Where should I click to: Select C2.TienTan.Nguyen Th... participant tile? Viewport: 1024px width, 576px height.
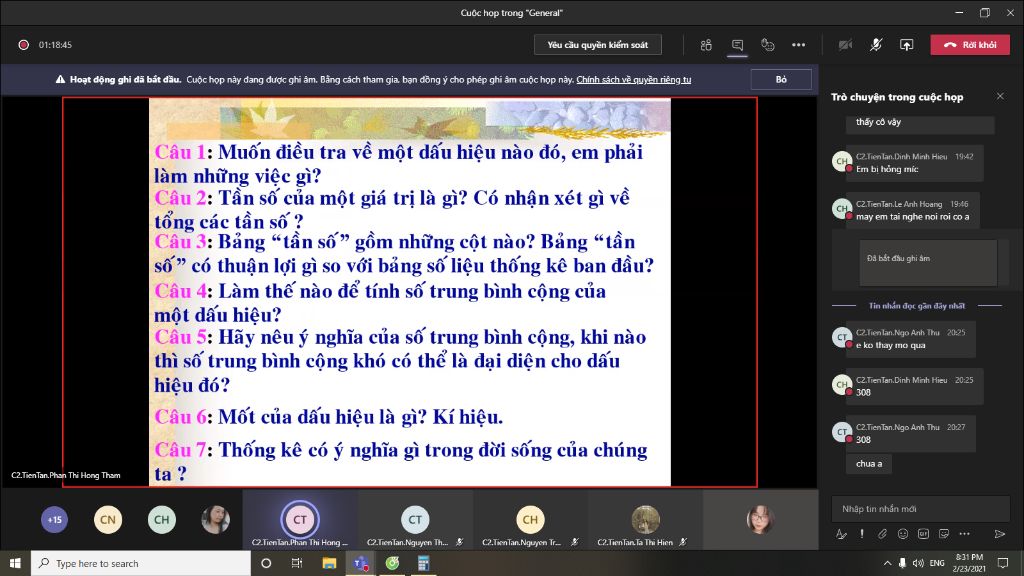click(415, 520)
